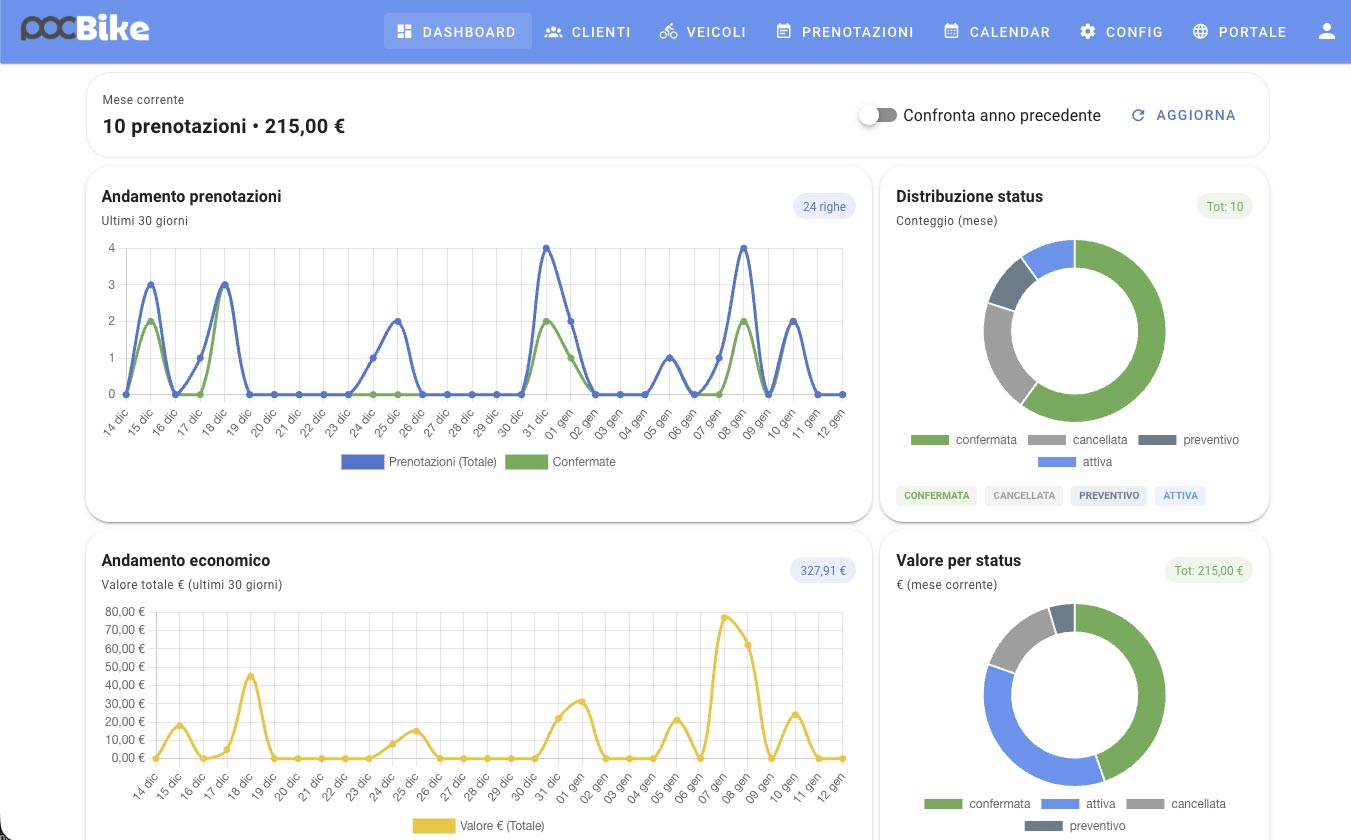Screen dimensions: 1351x840
Task: Click "10 prenotazioni • 215,00 €" summary text
Action: click(224, 127)
